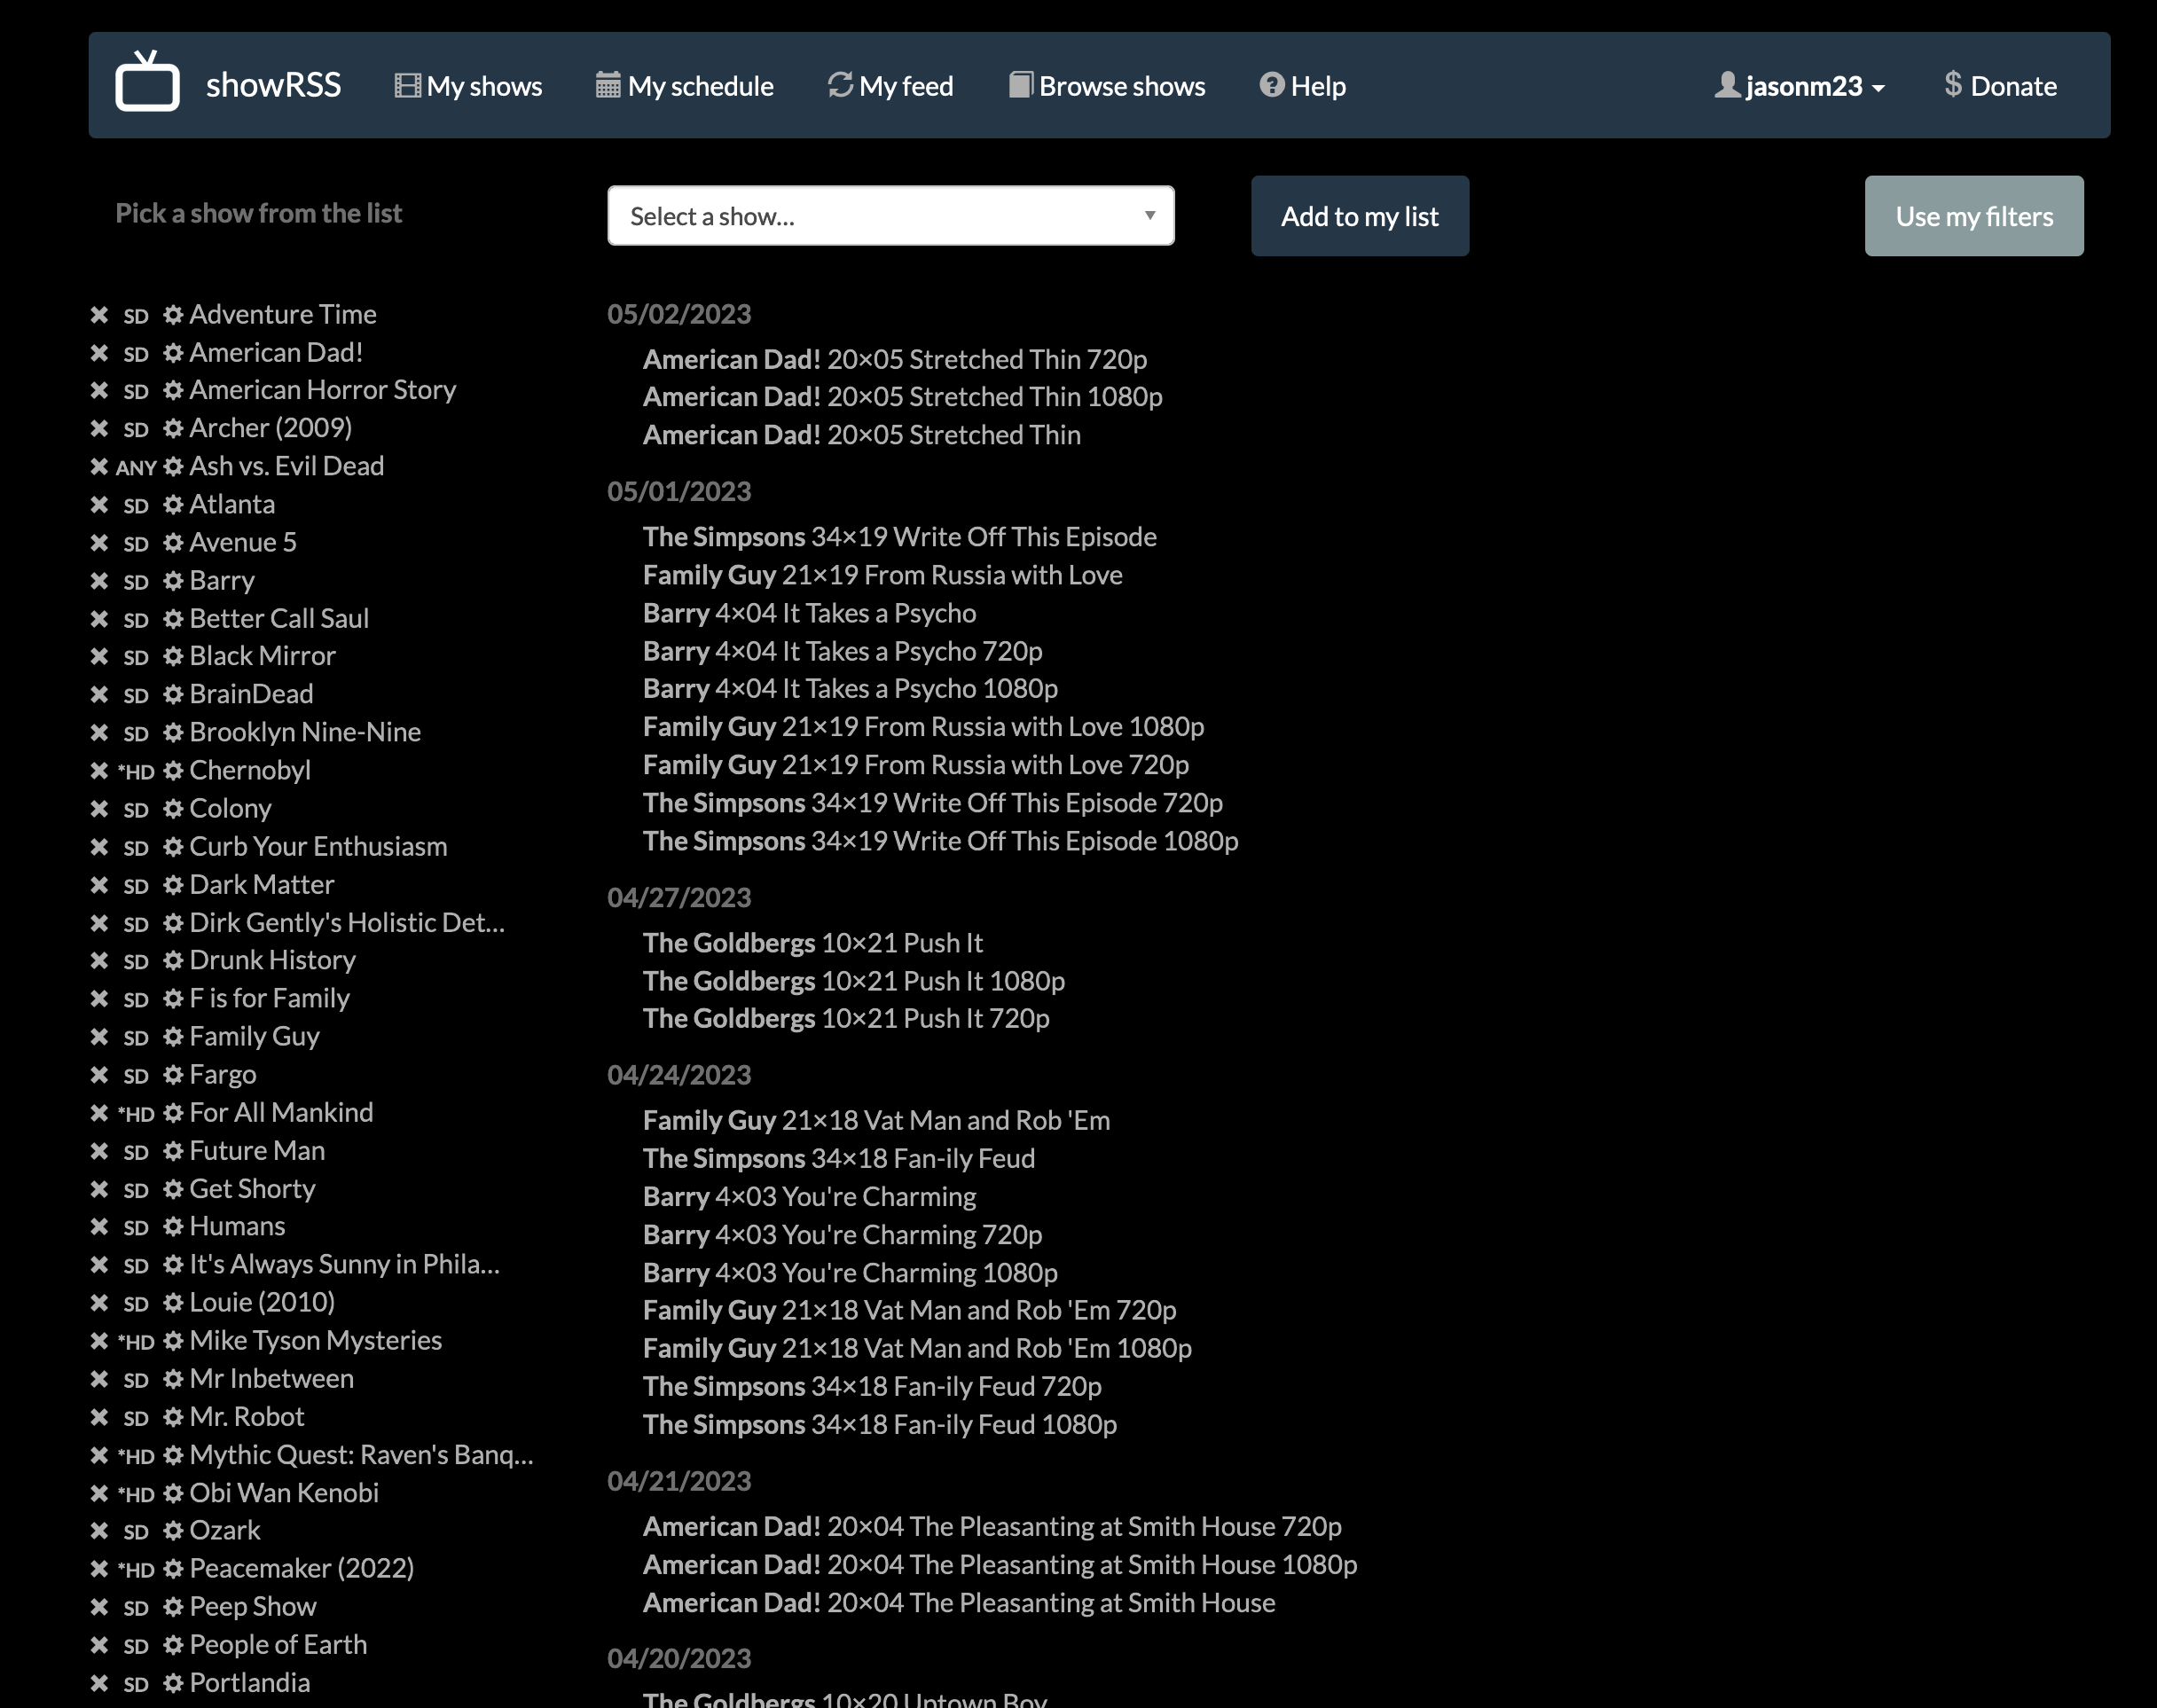
Task: Open settings gear for American Horror Story
Action: coord(173,390)
